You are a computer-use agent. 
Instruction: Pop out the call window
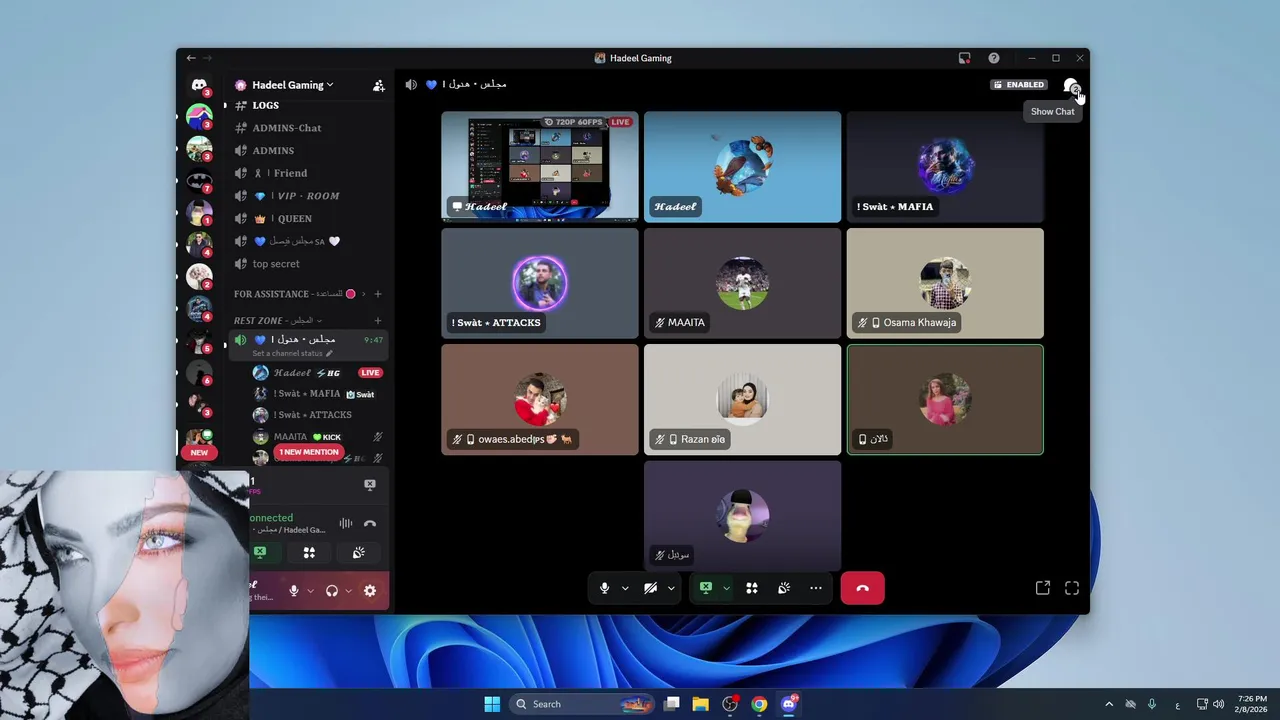[1043, 588]
